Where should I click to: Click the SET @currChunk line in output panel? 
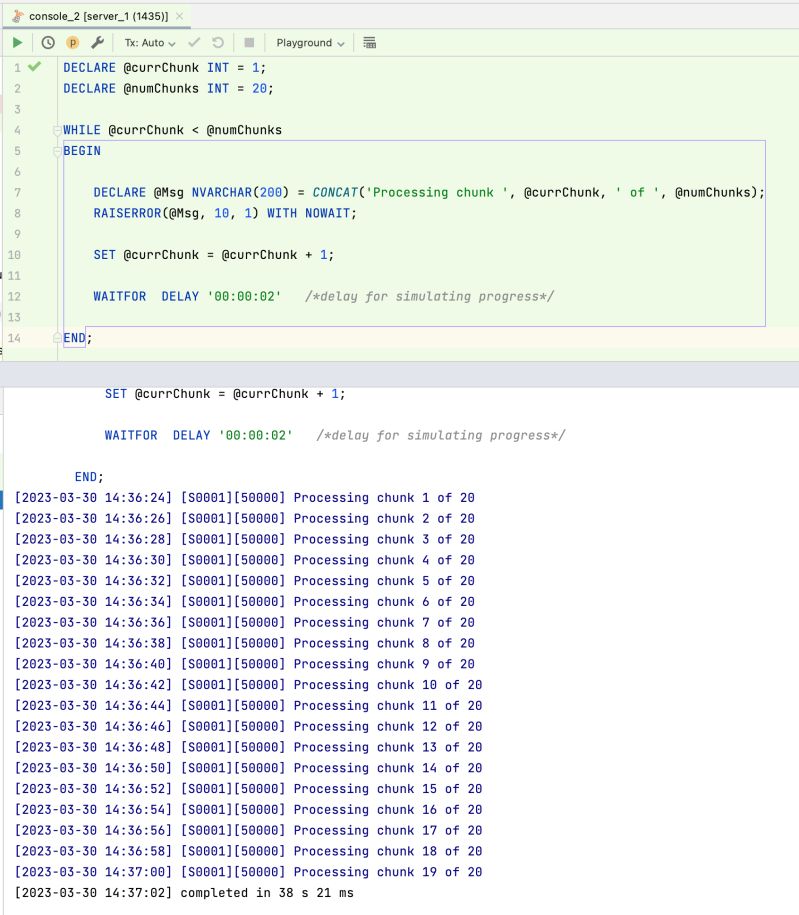[x=225, y=394]
